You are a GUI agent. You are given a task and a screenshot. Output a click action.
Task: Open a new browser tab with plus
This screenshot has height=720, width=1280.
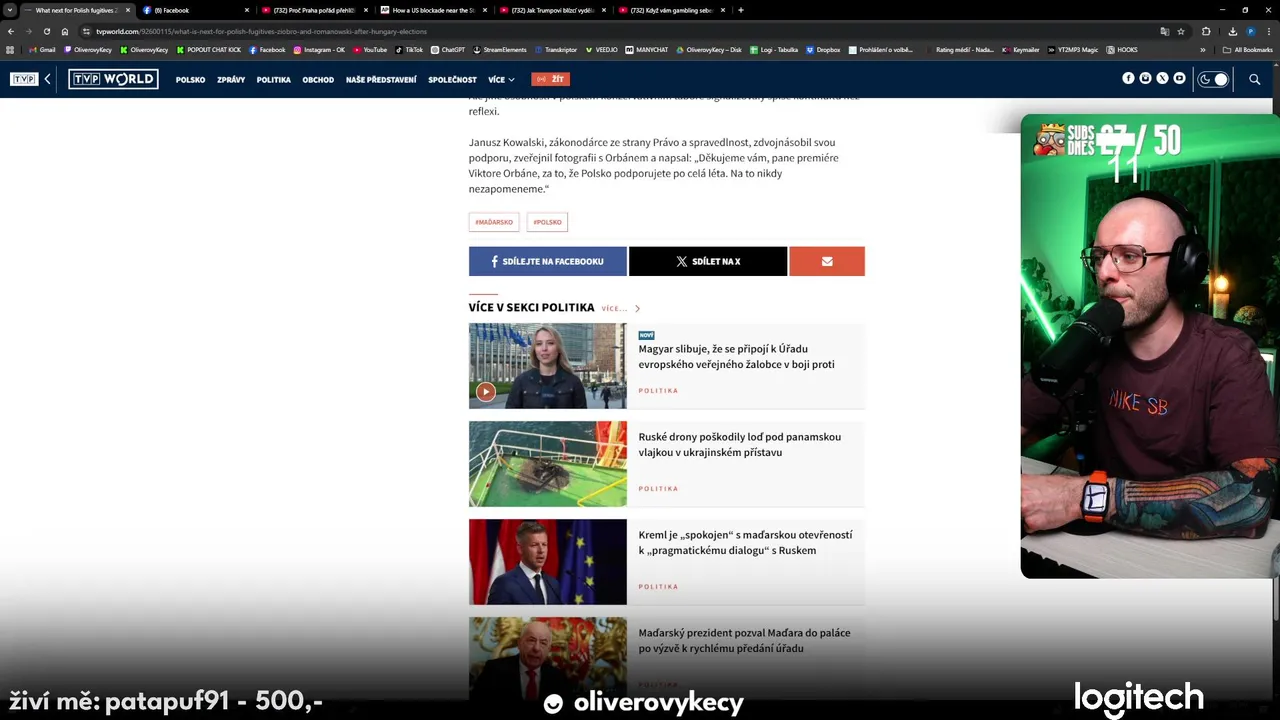click(x=740, y=10)
